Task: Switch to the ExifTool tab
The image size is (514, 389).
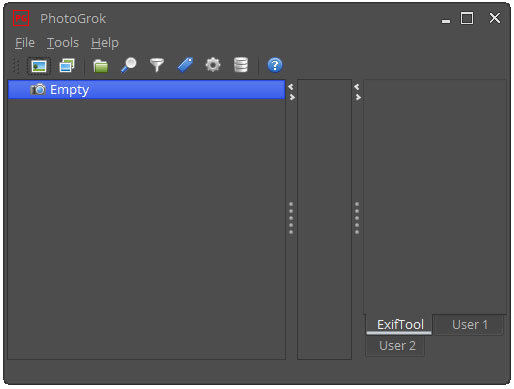Action: point(399,324)
